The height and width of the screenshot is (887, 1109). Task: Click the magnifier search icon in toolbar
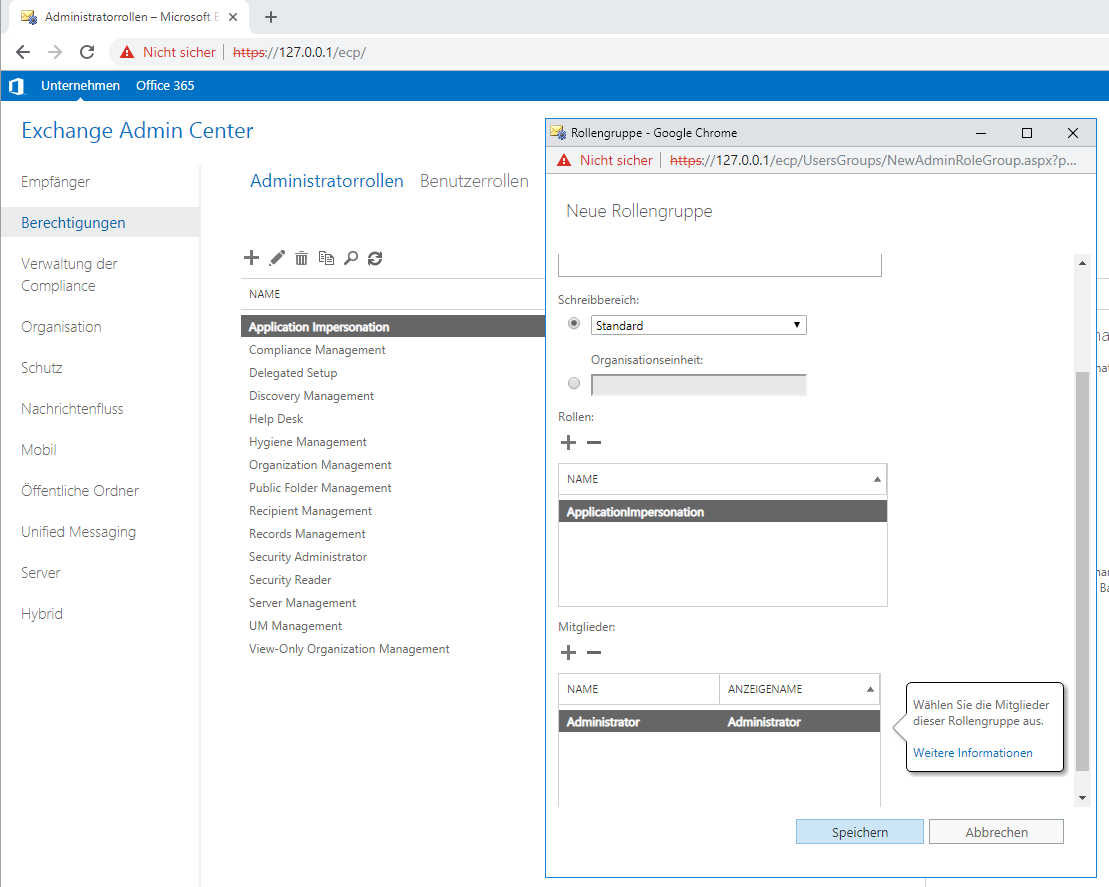coord(350,258)
